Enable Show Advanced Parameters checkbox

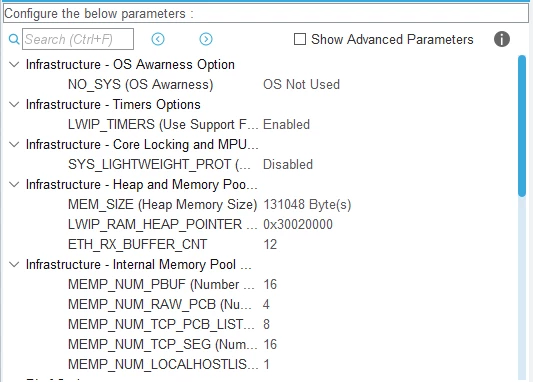[x=300, y=39]
